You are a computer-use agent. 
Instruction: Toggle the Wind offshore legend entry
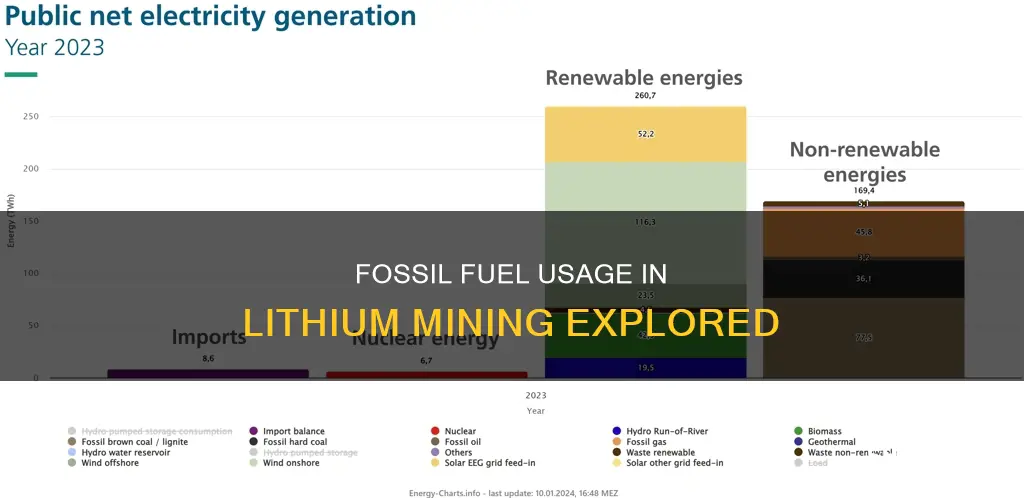[103, 463]
